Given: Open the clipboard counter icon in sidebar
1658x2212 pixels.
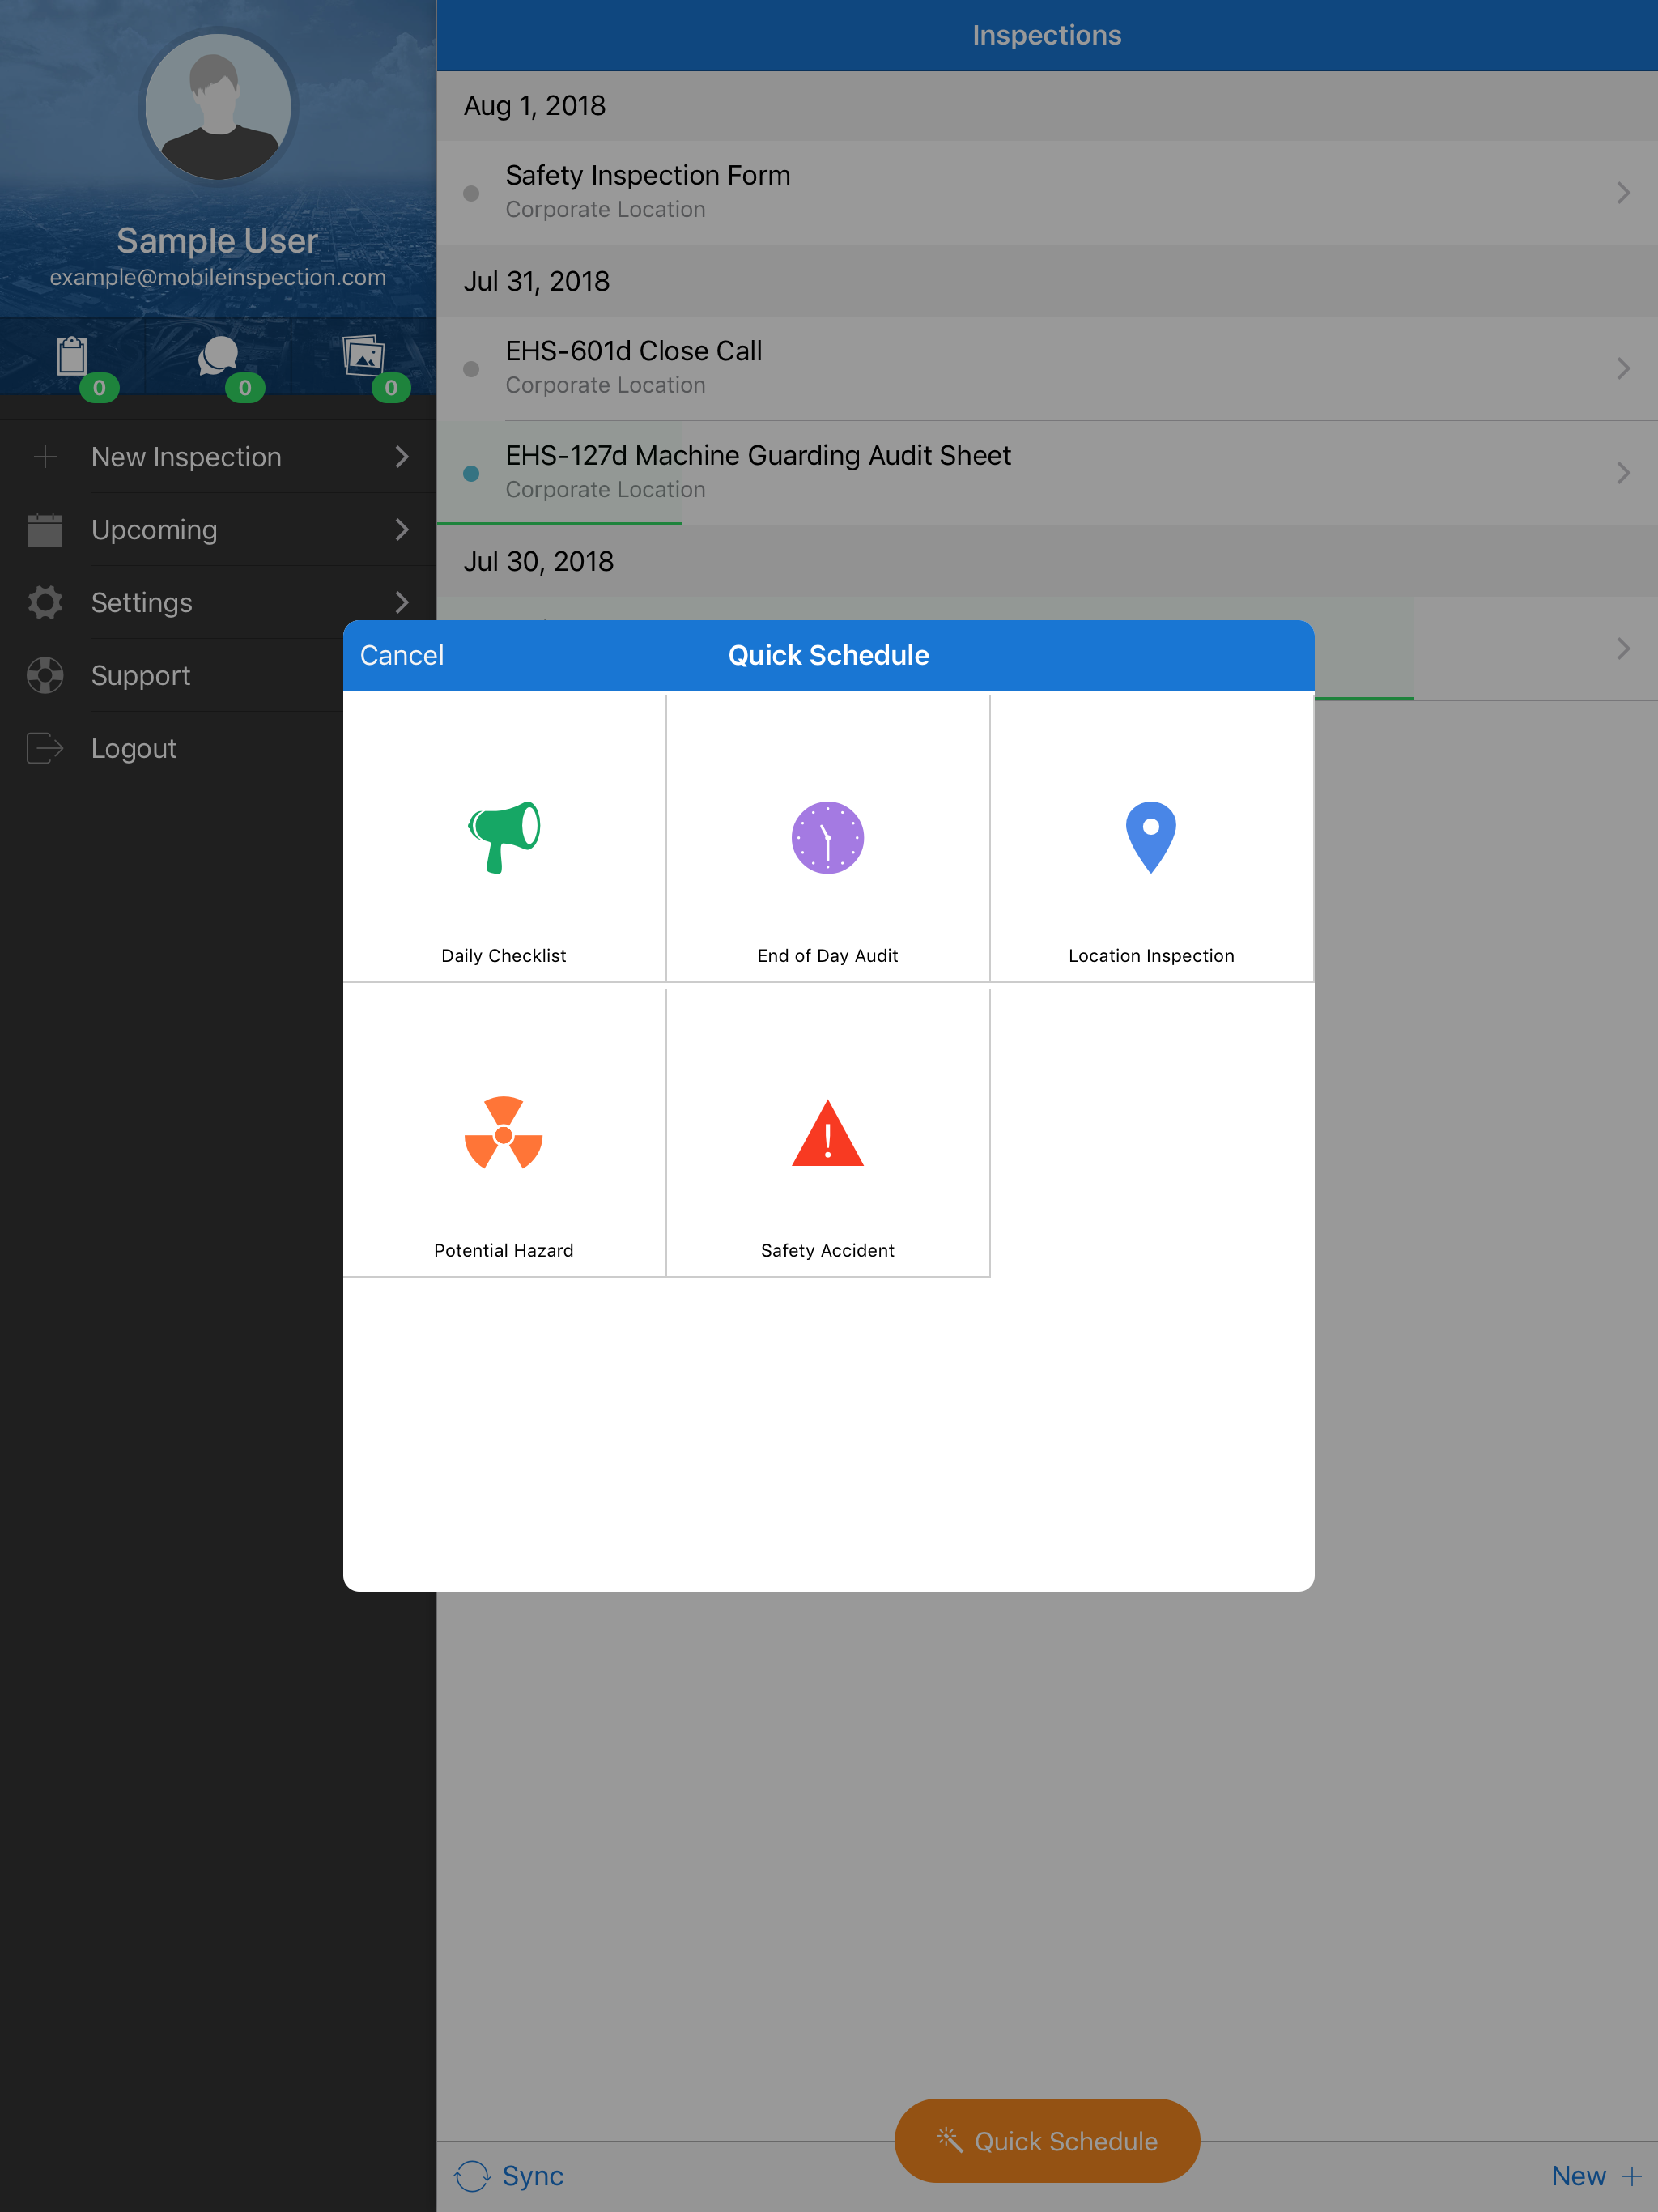Looking at the screenshot, I should (73, 357).
